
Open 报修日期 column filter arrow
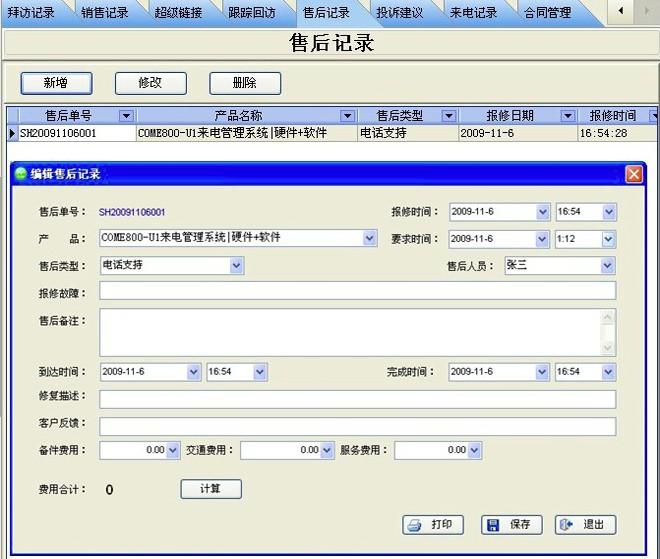(x=567, y=116)
